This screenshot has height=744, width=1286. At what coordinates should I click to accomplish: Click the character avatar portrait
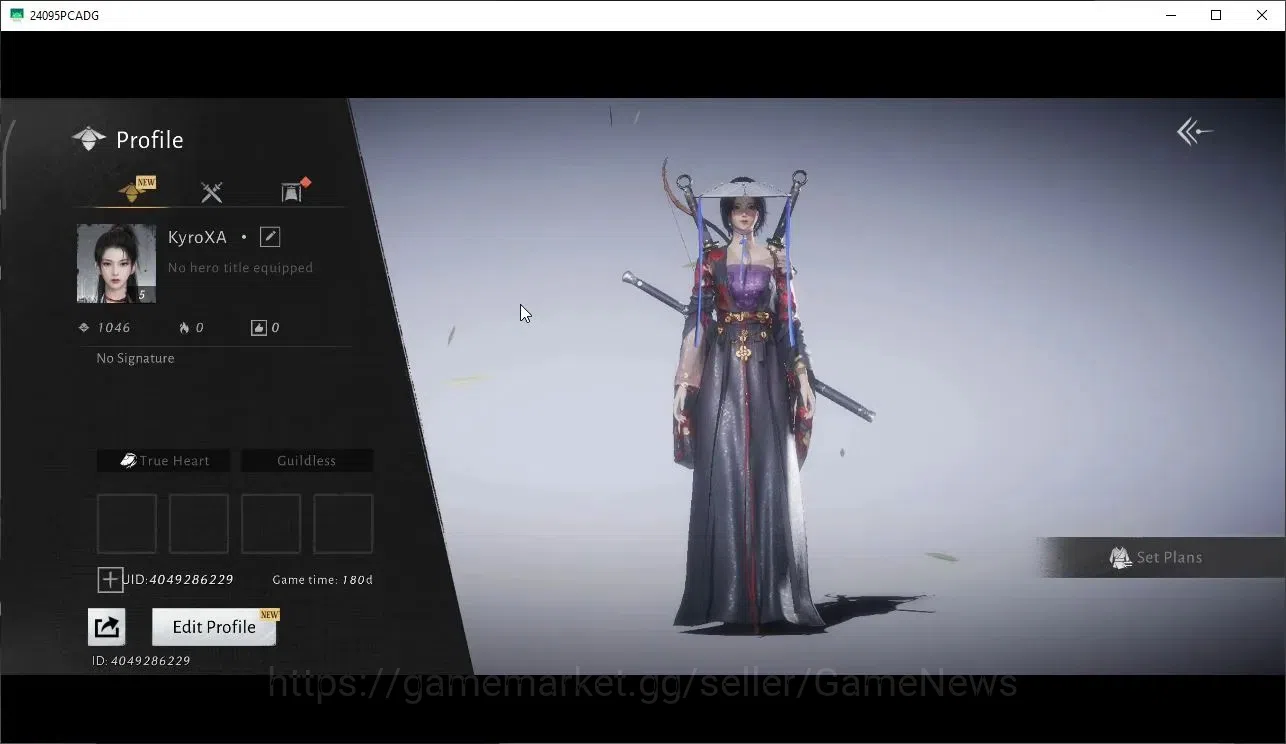pos(117,263)
